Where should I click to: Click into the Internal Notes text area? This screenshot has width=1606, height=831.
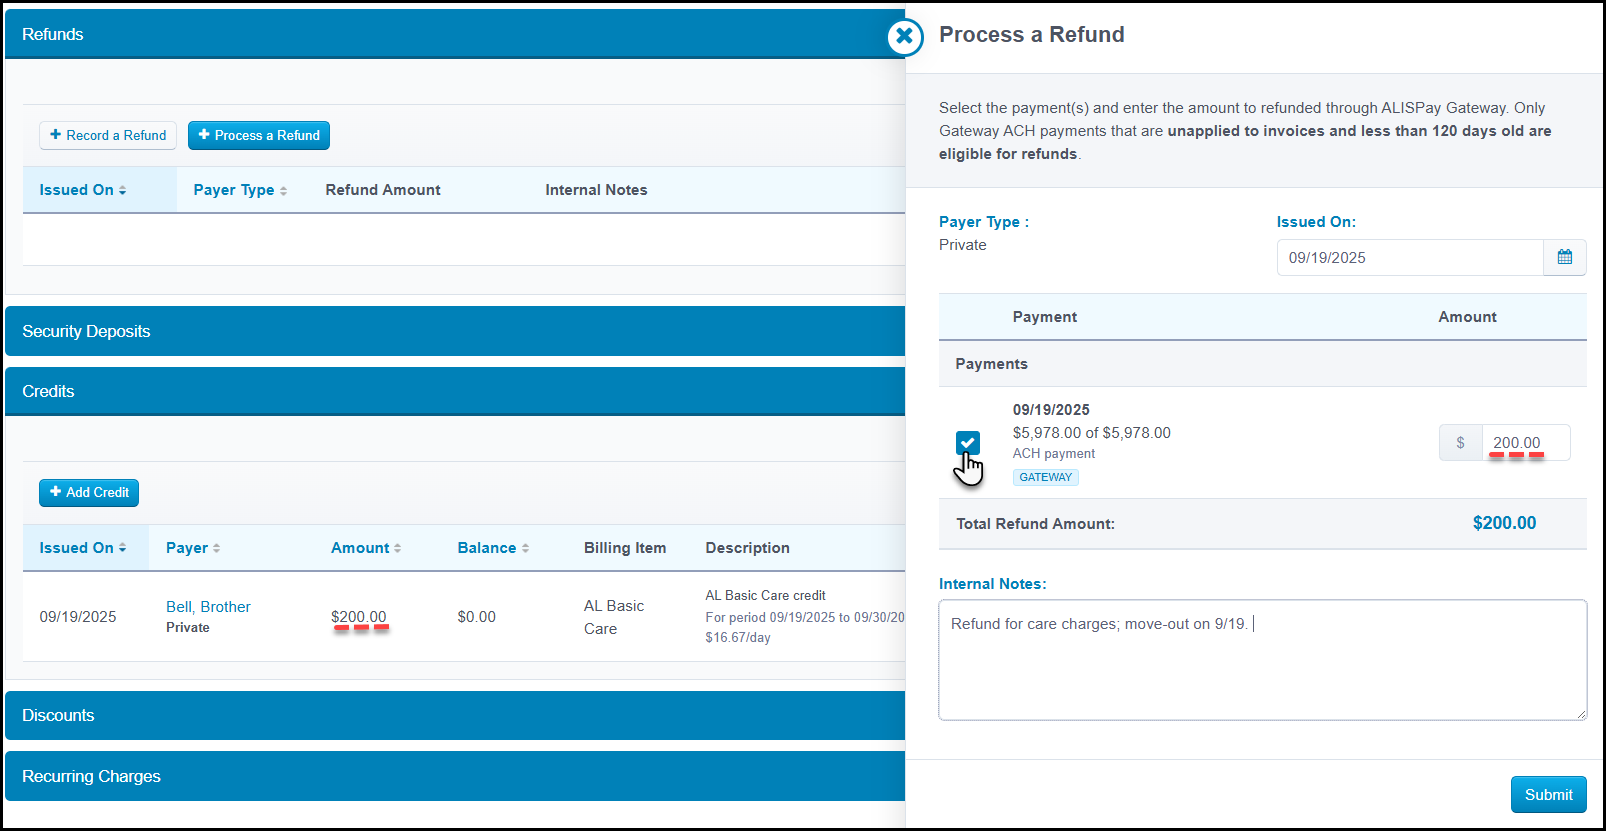click(x=1262, y=660)
